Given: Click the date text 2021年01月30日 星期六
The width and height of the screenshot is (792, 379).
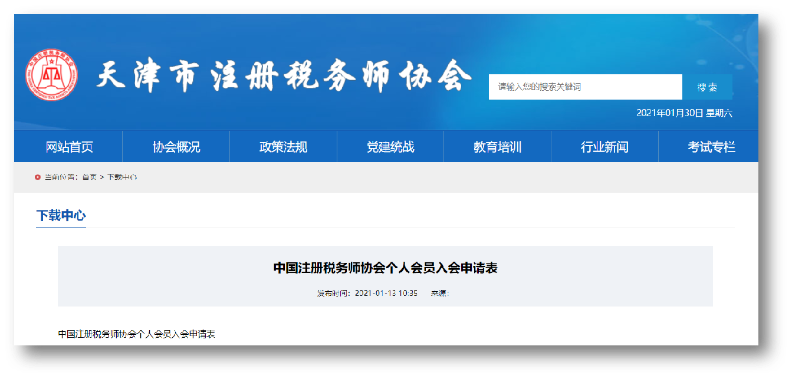Looking at the screenshot, I should (684, 113).
